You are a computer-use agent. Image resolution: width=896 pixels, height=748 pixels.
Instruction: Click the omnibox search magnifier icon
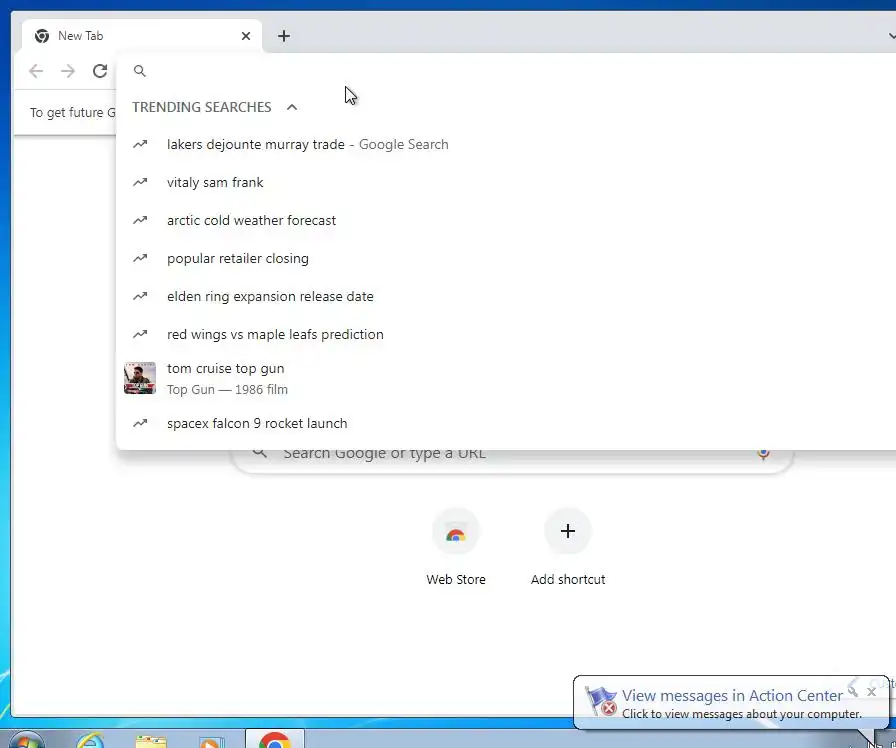point(139,71)
